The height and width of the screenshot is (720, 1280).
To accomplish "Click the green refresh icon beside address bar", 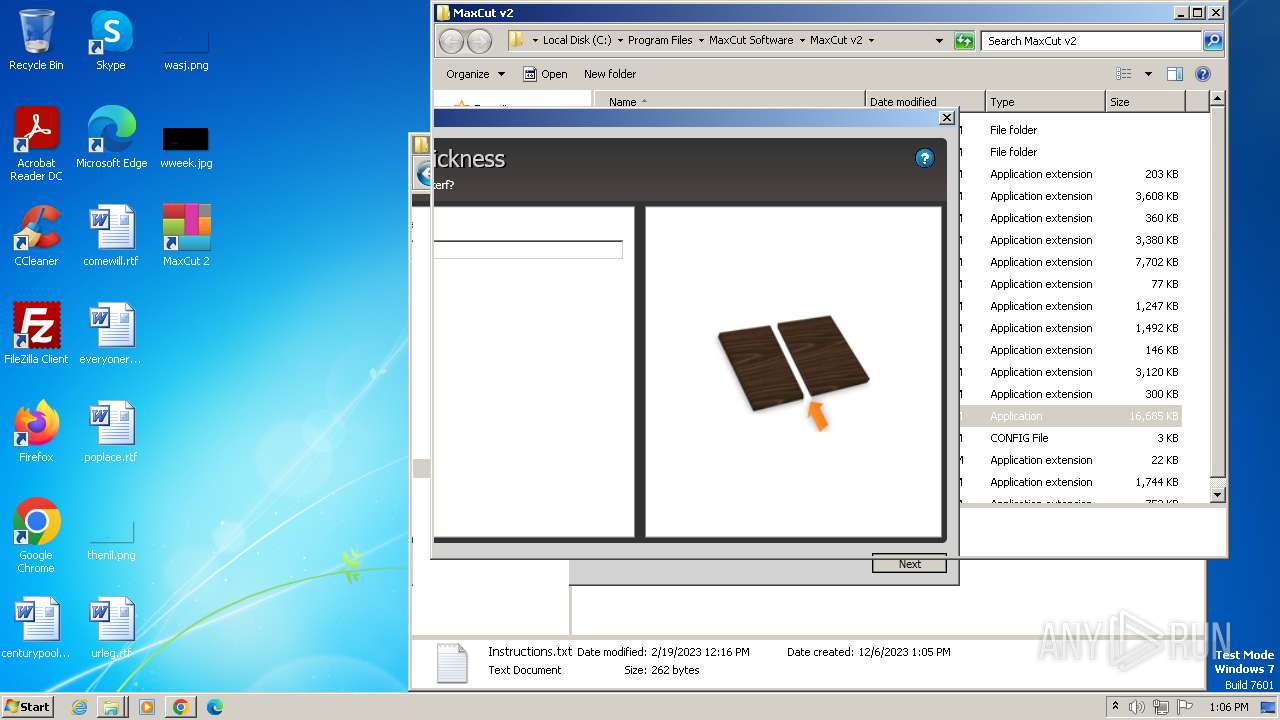I will click(964, 41).
